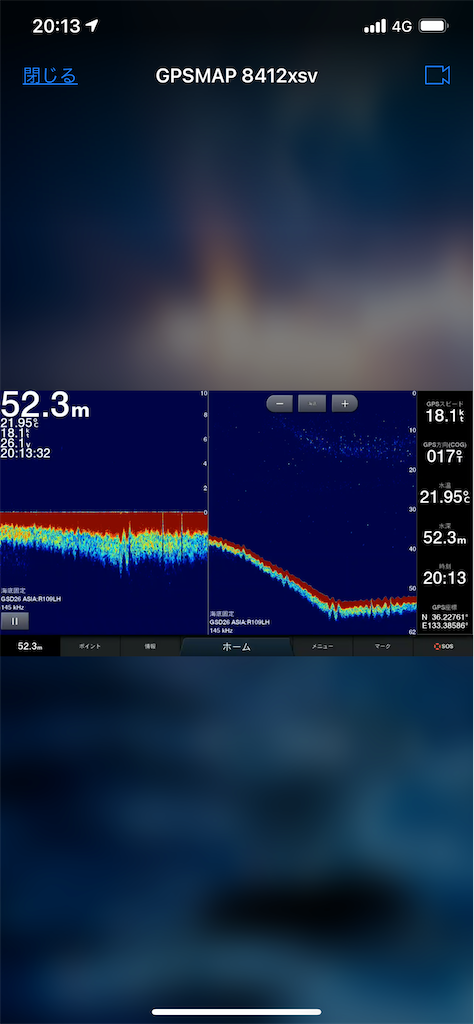This screenshot has height=1024, width=474.
Task: Open the video camera icon at top right
Action: 437,76
